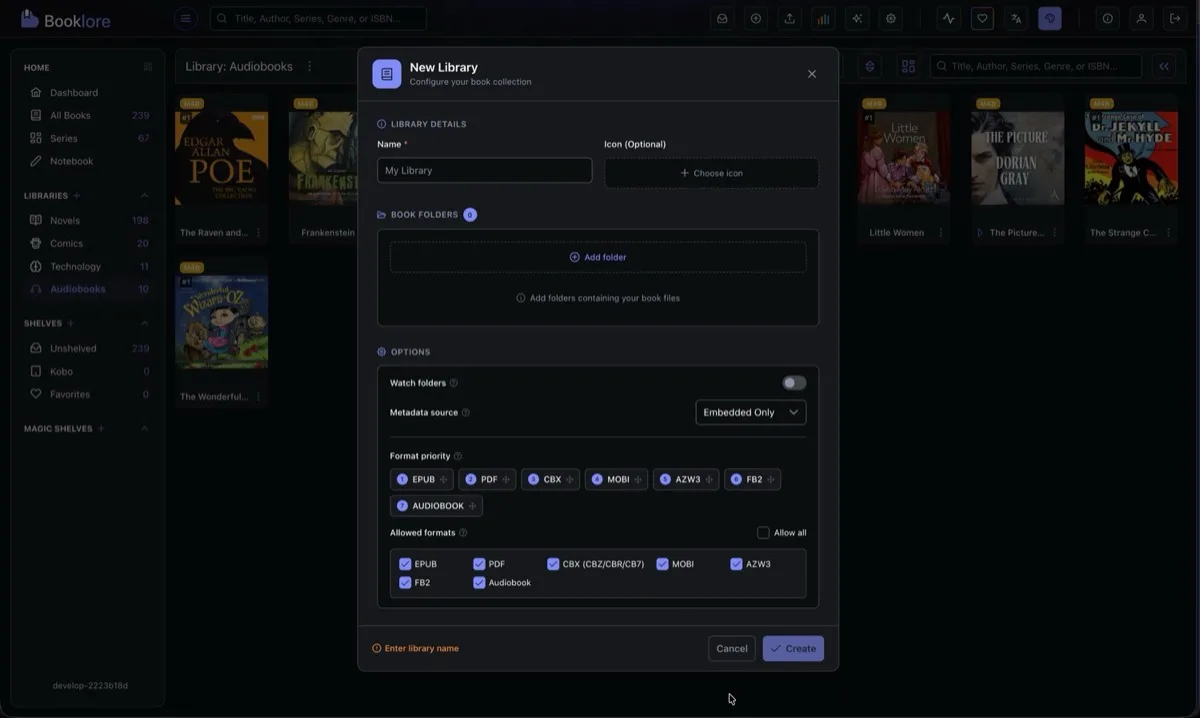Click help icon next to Watch folders
The image size is (1200, 718).
[454, 383]
